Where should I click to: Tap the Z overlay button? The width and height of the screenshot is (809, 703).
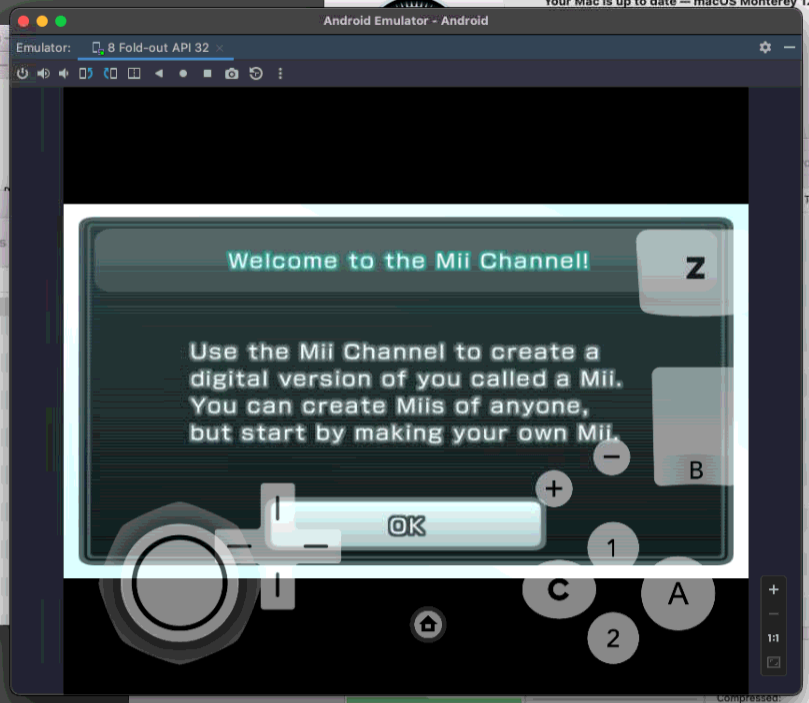coord(686,272)
